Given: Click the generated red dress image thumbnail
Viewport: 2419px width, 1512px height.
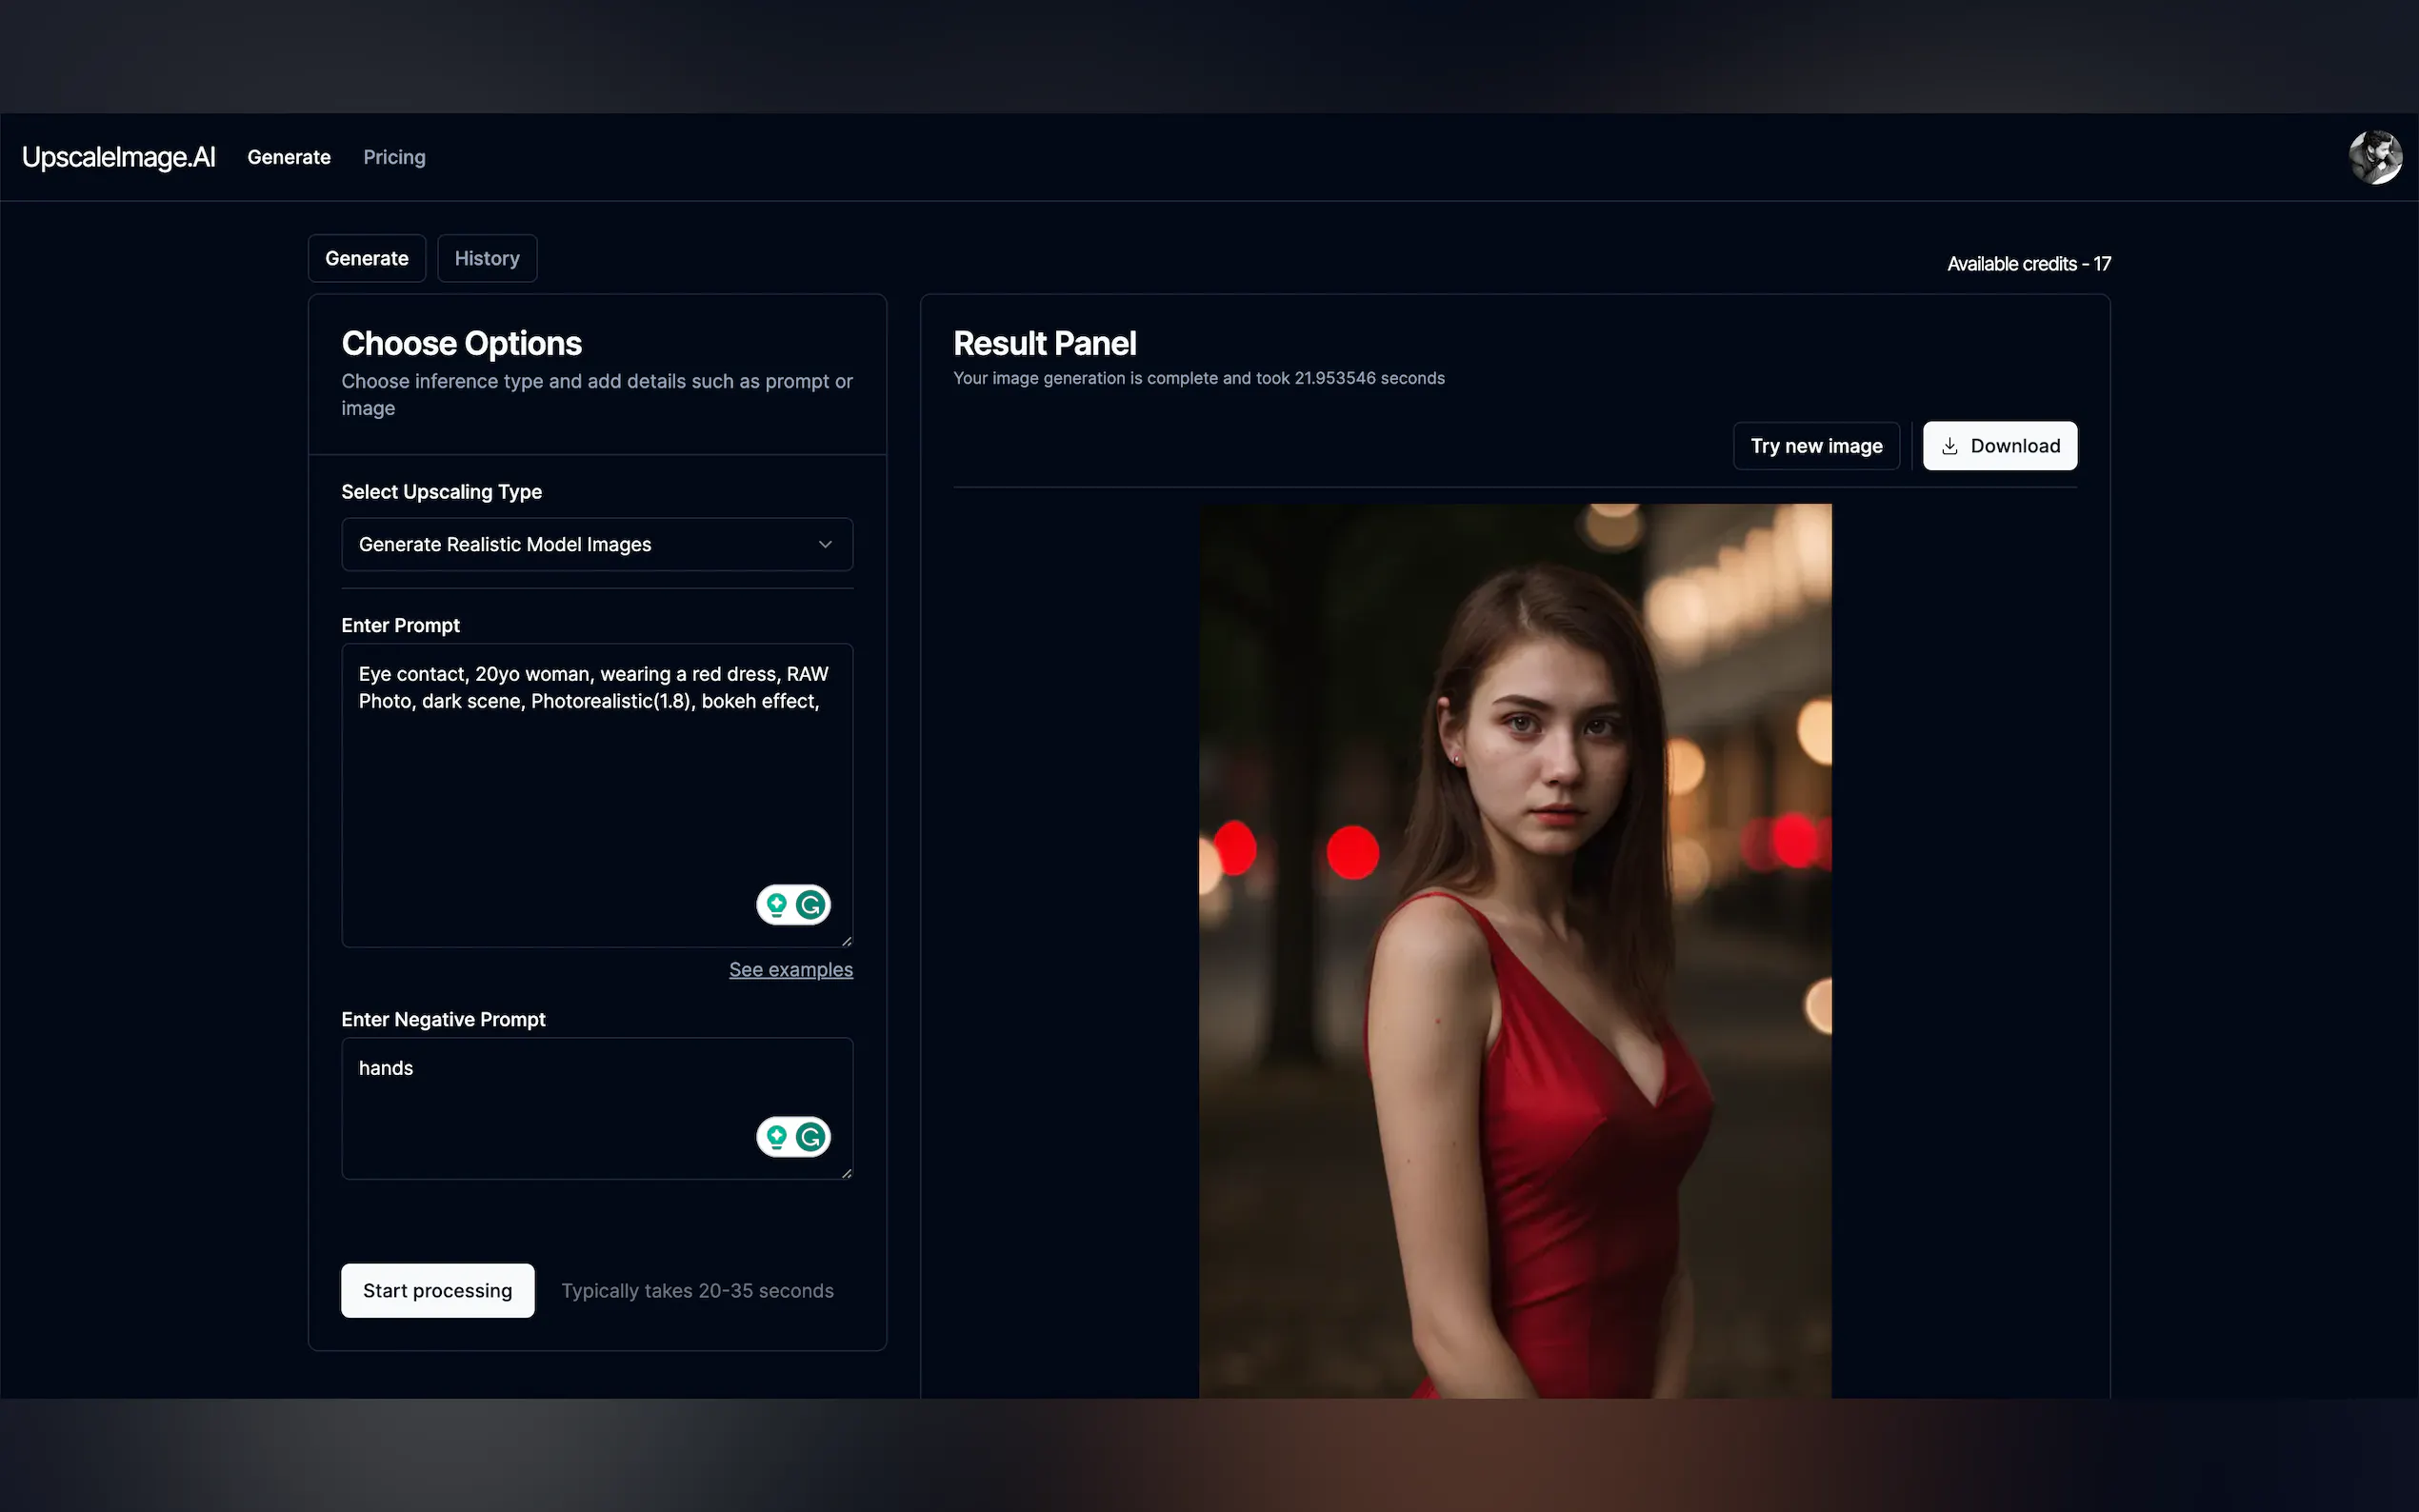Looking at the screenshot, I should (x=1515, y=950).
